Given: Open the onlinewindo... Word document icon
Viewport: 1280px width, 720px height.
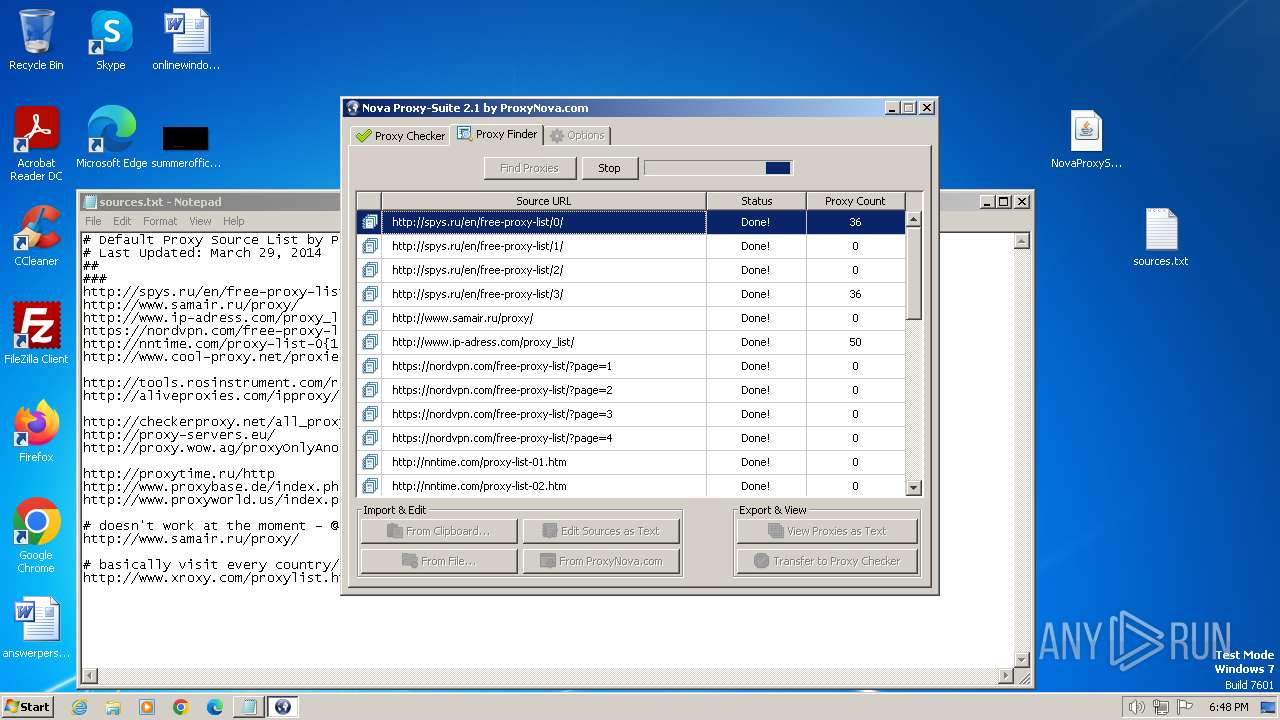Looking at the screenshot, I should click(x=186, y=40).
